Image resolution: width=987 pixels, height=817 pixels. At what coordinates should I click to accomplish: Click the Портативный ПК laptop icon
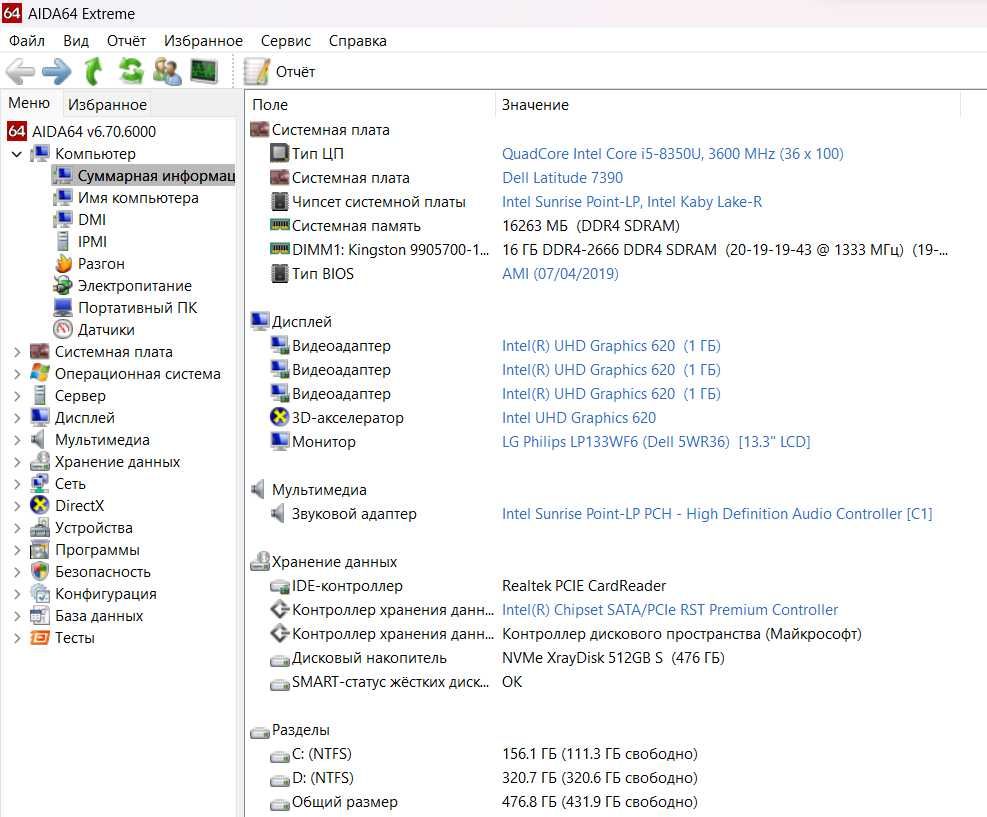[63, 308]
